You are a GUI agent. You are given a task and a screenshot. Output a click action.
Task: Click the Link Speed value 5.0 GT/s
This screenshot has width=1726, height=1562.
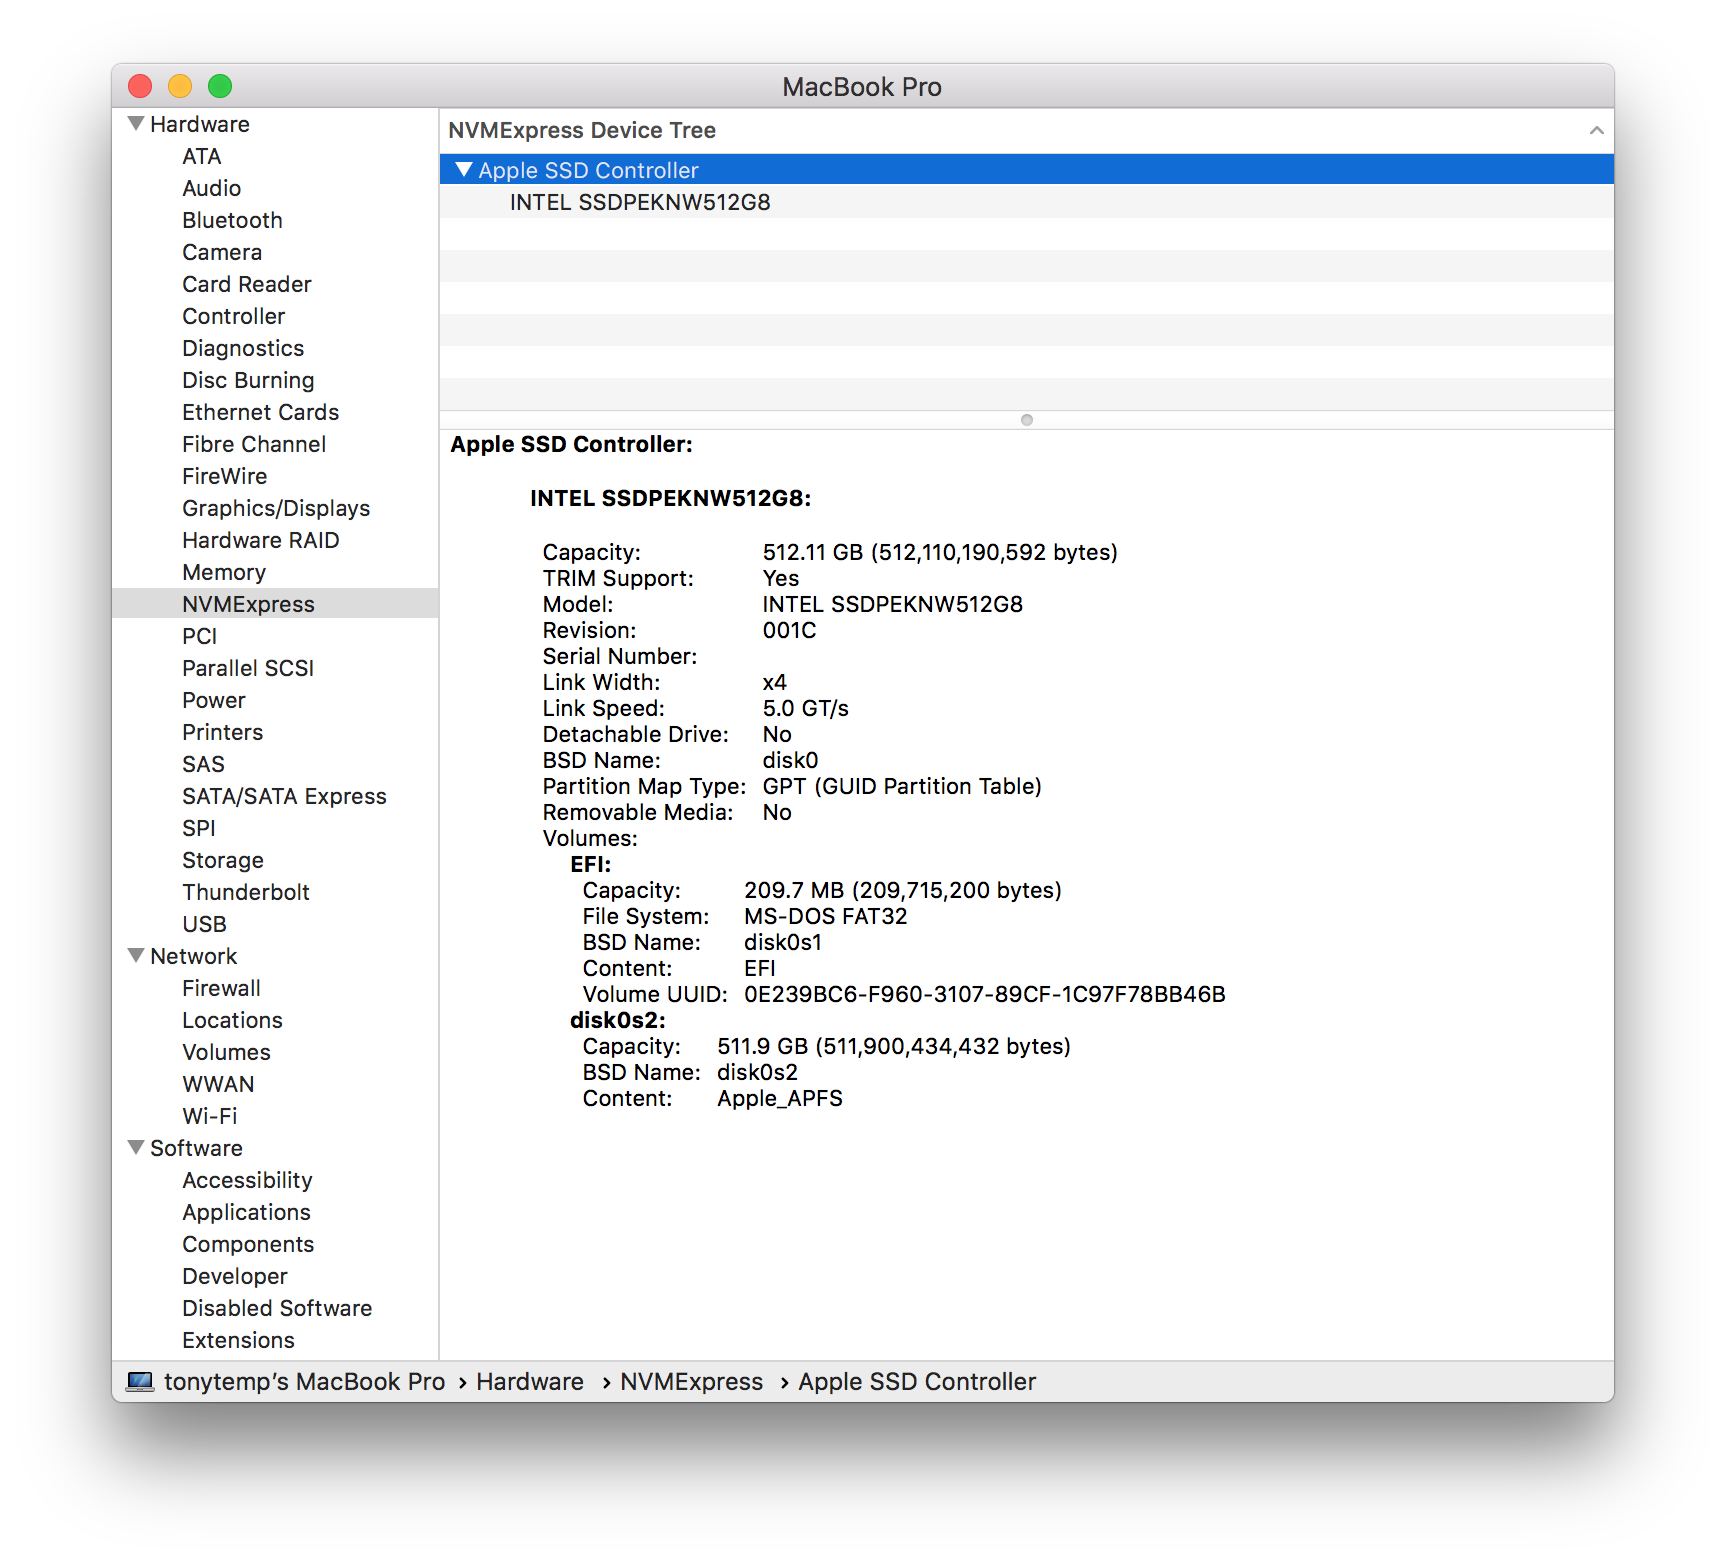[x=805, y=708]
